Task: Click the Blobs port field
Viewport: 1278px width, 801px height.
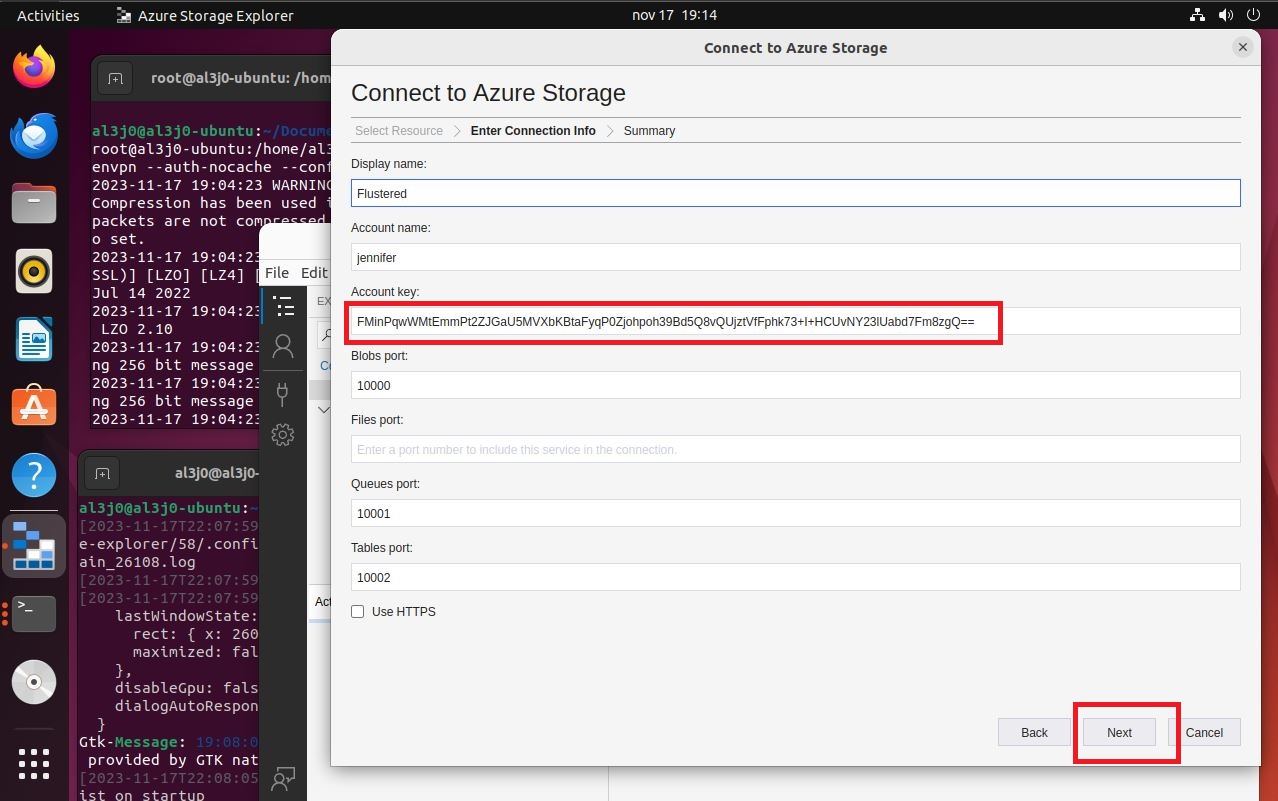Action: [x=796, y=385]
